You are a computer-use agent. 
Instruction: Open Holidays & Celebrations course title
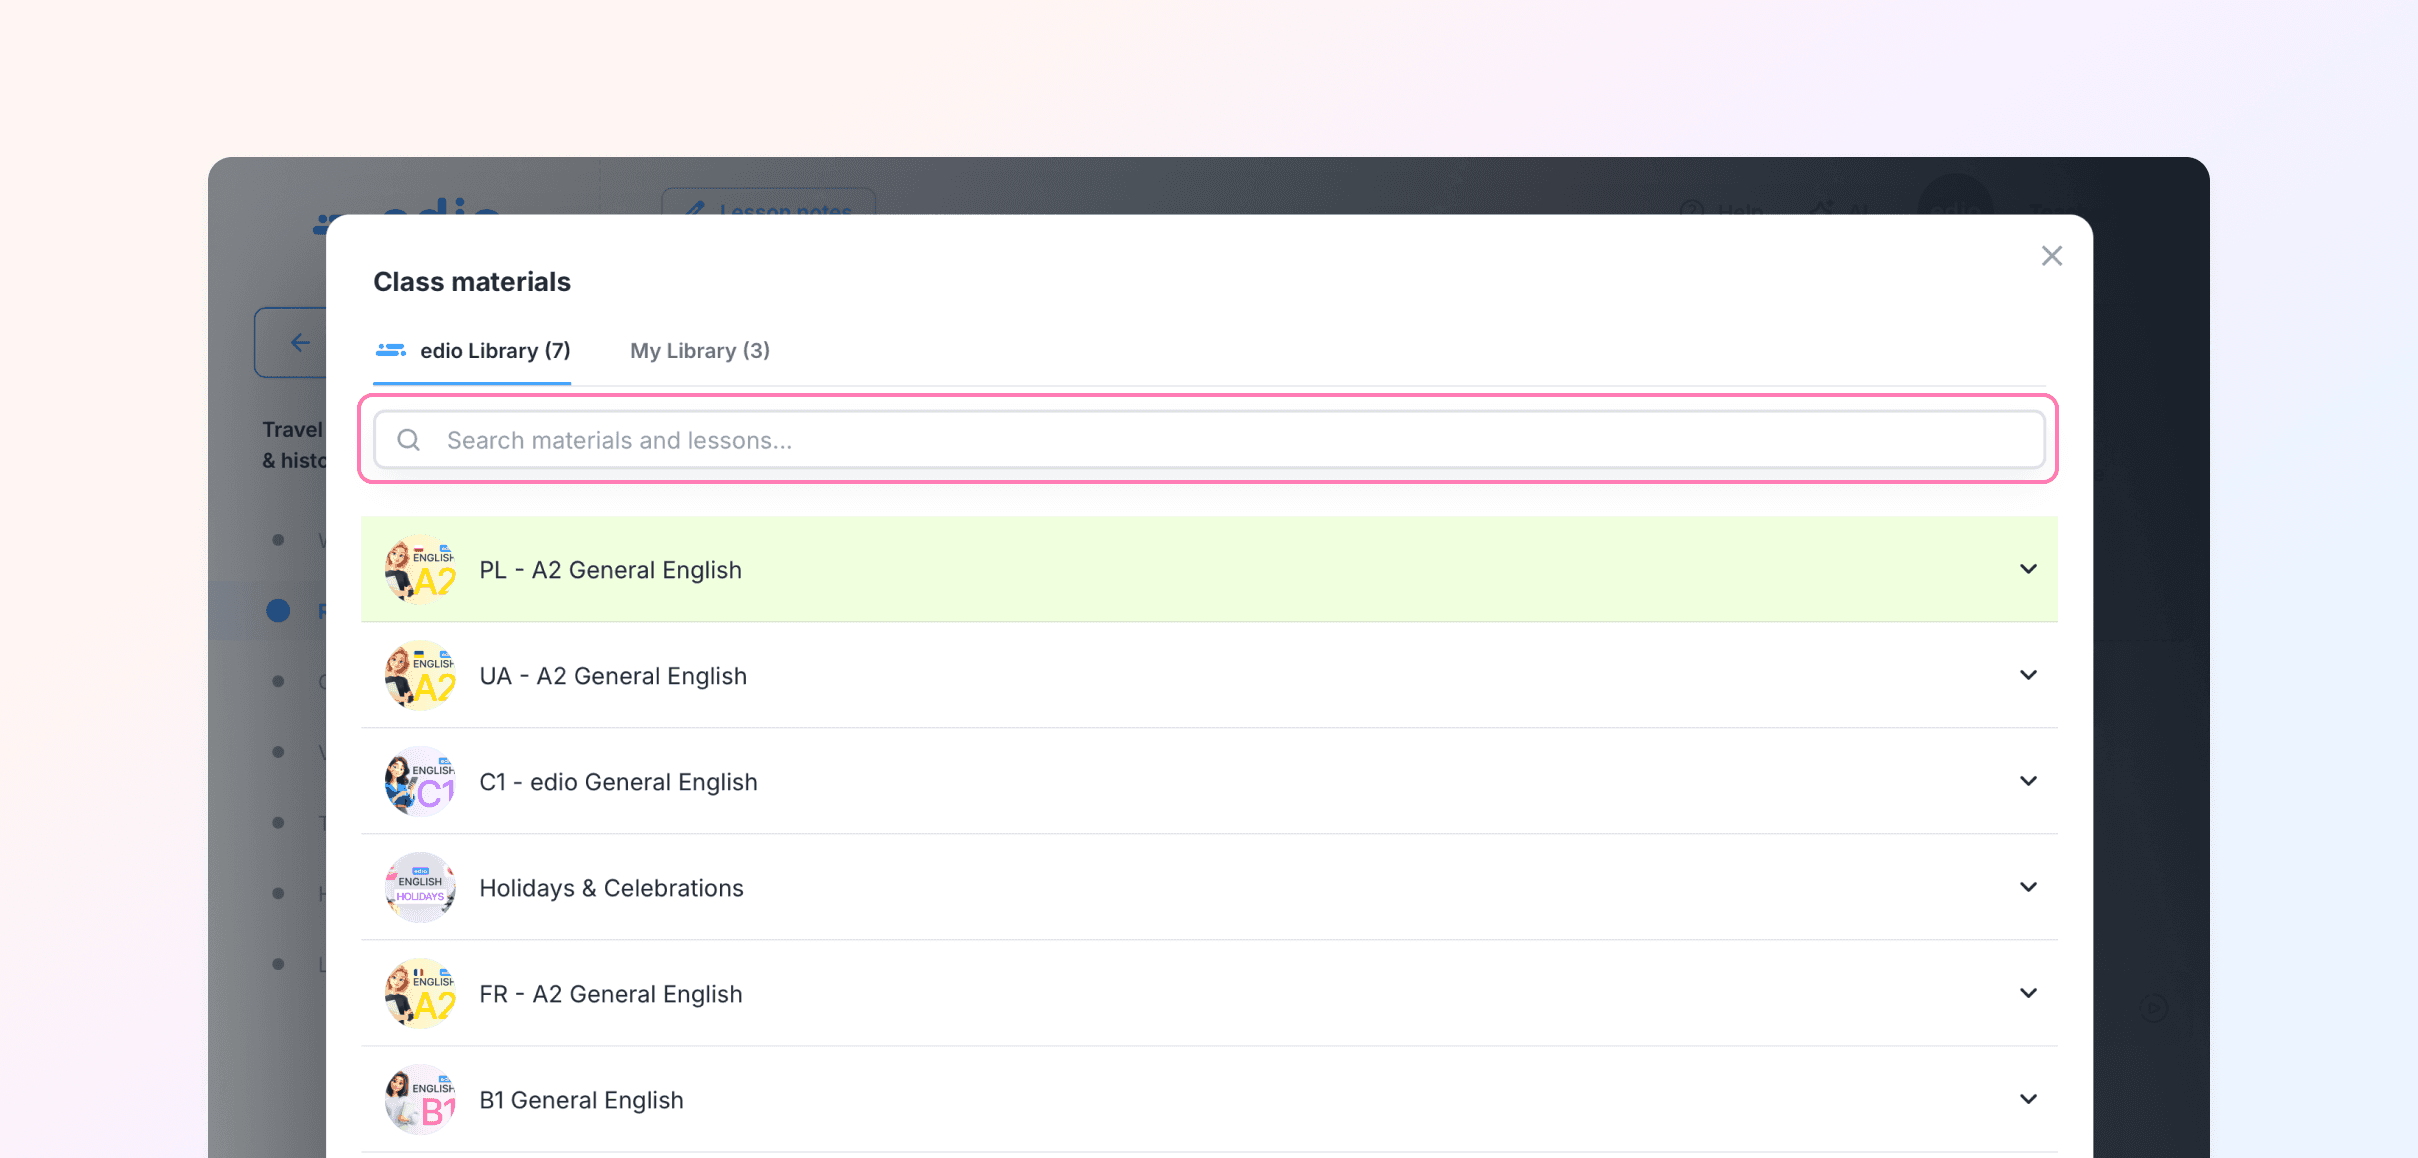tap(611, 888)
